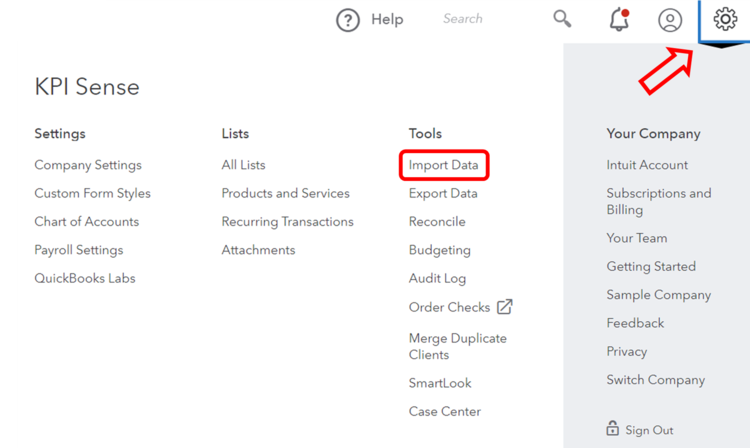
Task: Open Intuit Account
Action: tap(647, 165)
